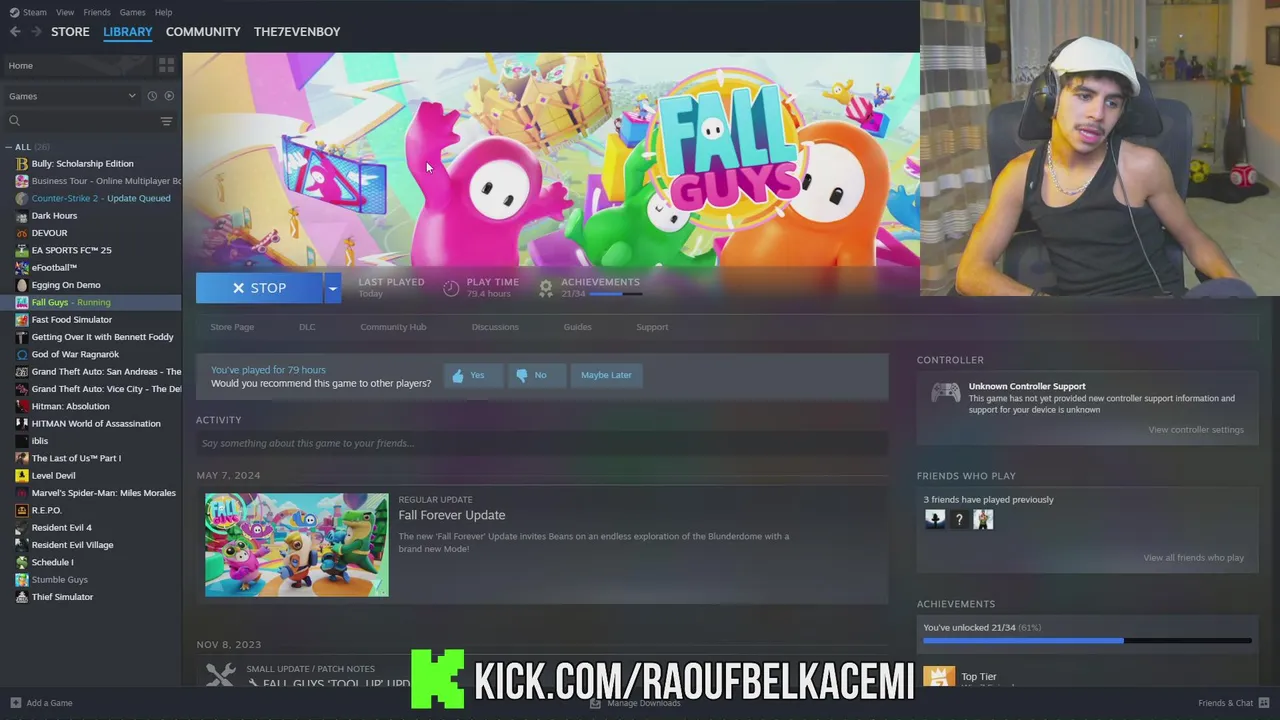
Task: Open the Fall Forever Update headline
Action: (x=452, y=515)
